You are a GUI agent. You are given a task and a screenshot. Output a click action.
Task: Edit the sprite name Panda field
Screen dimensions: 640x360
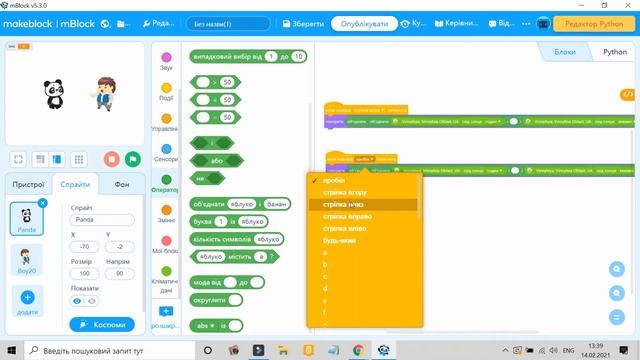click(102, 220)
